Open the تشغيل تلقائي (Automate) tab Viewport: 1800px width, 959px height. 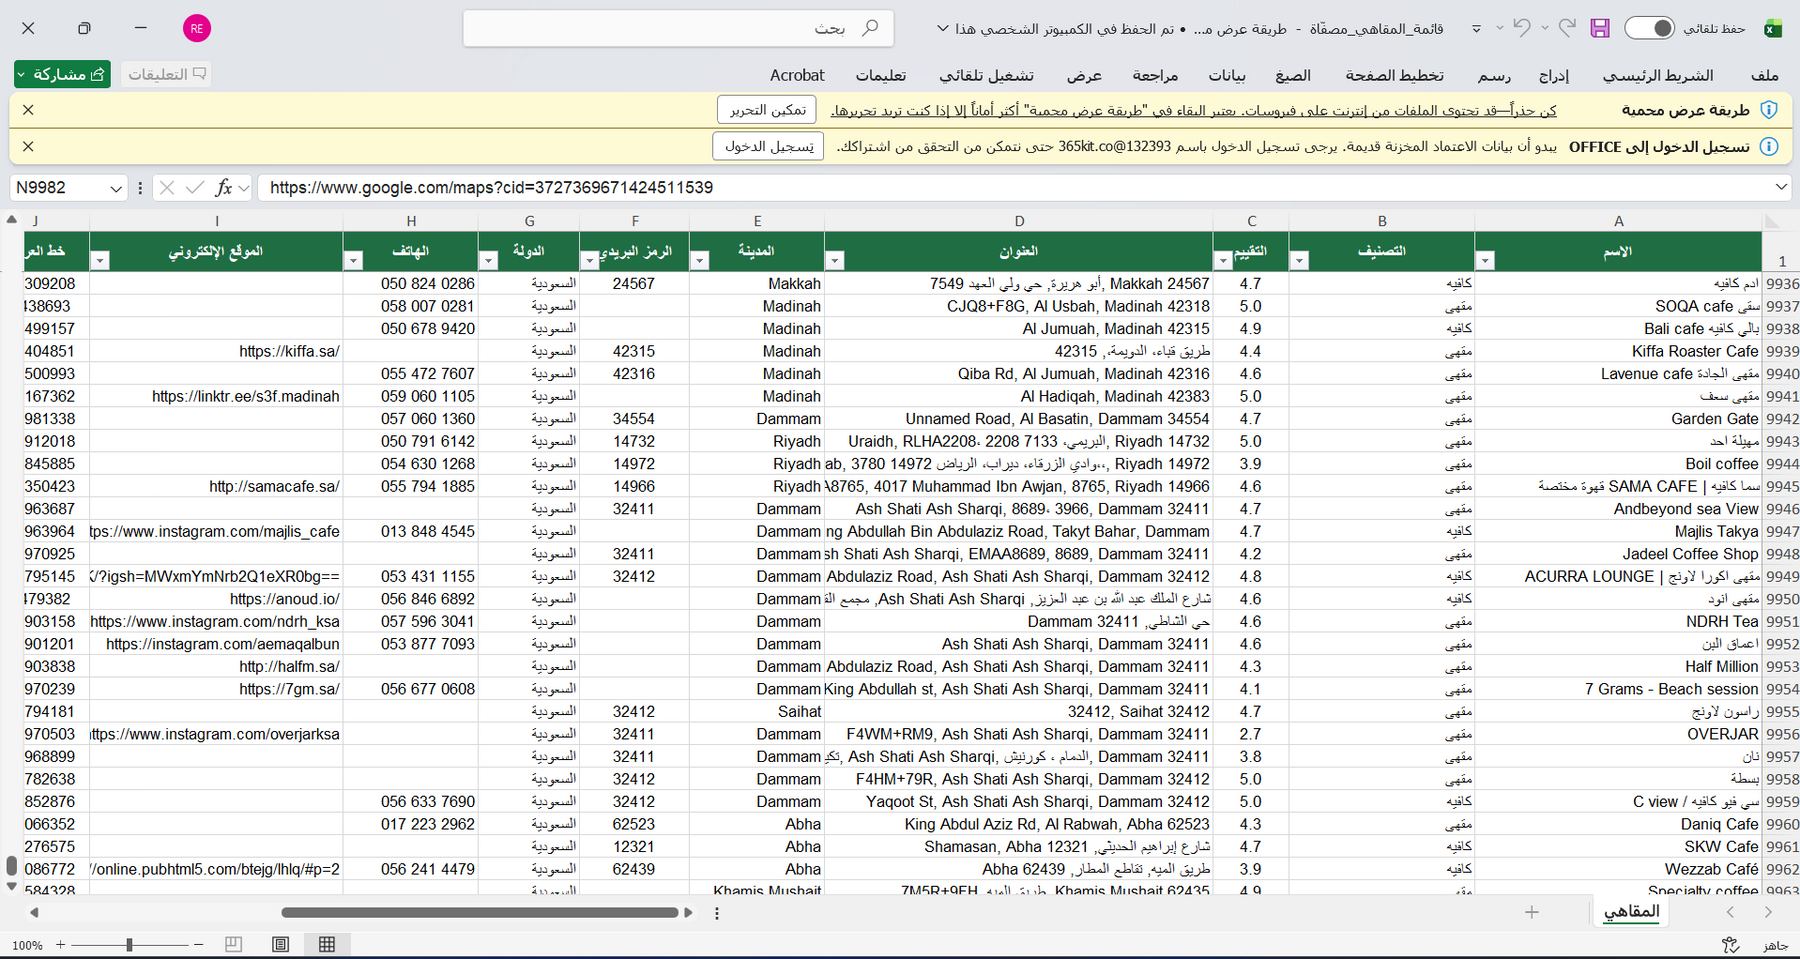click(986, 75)
